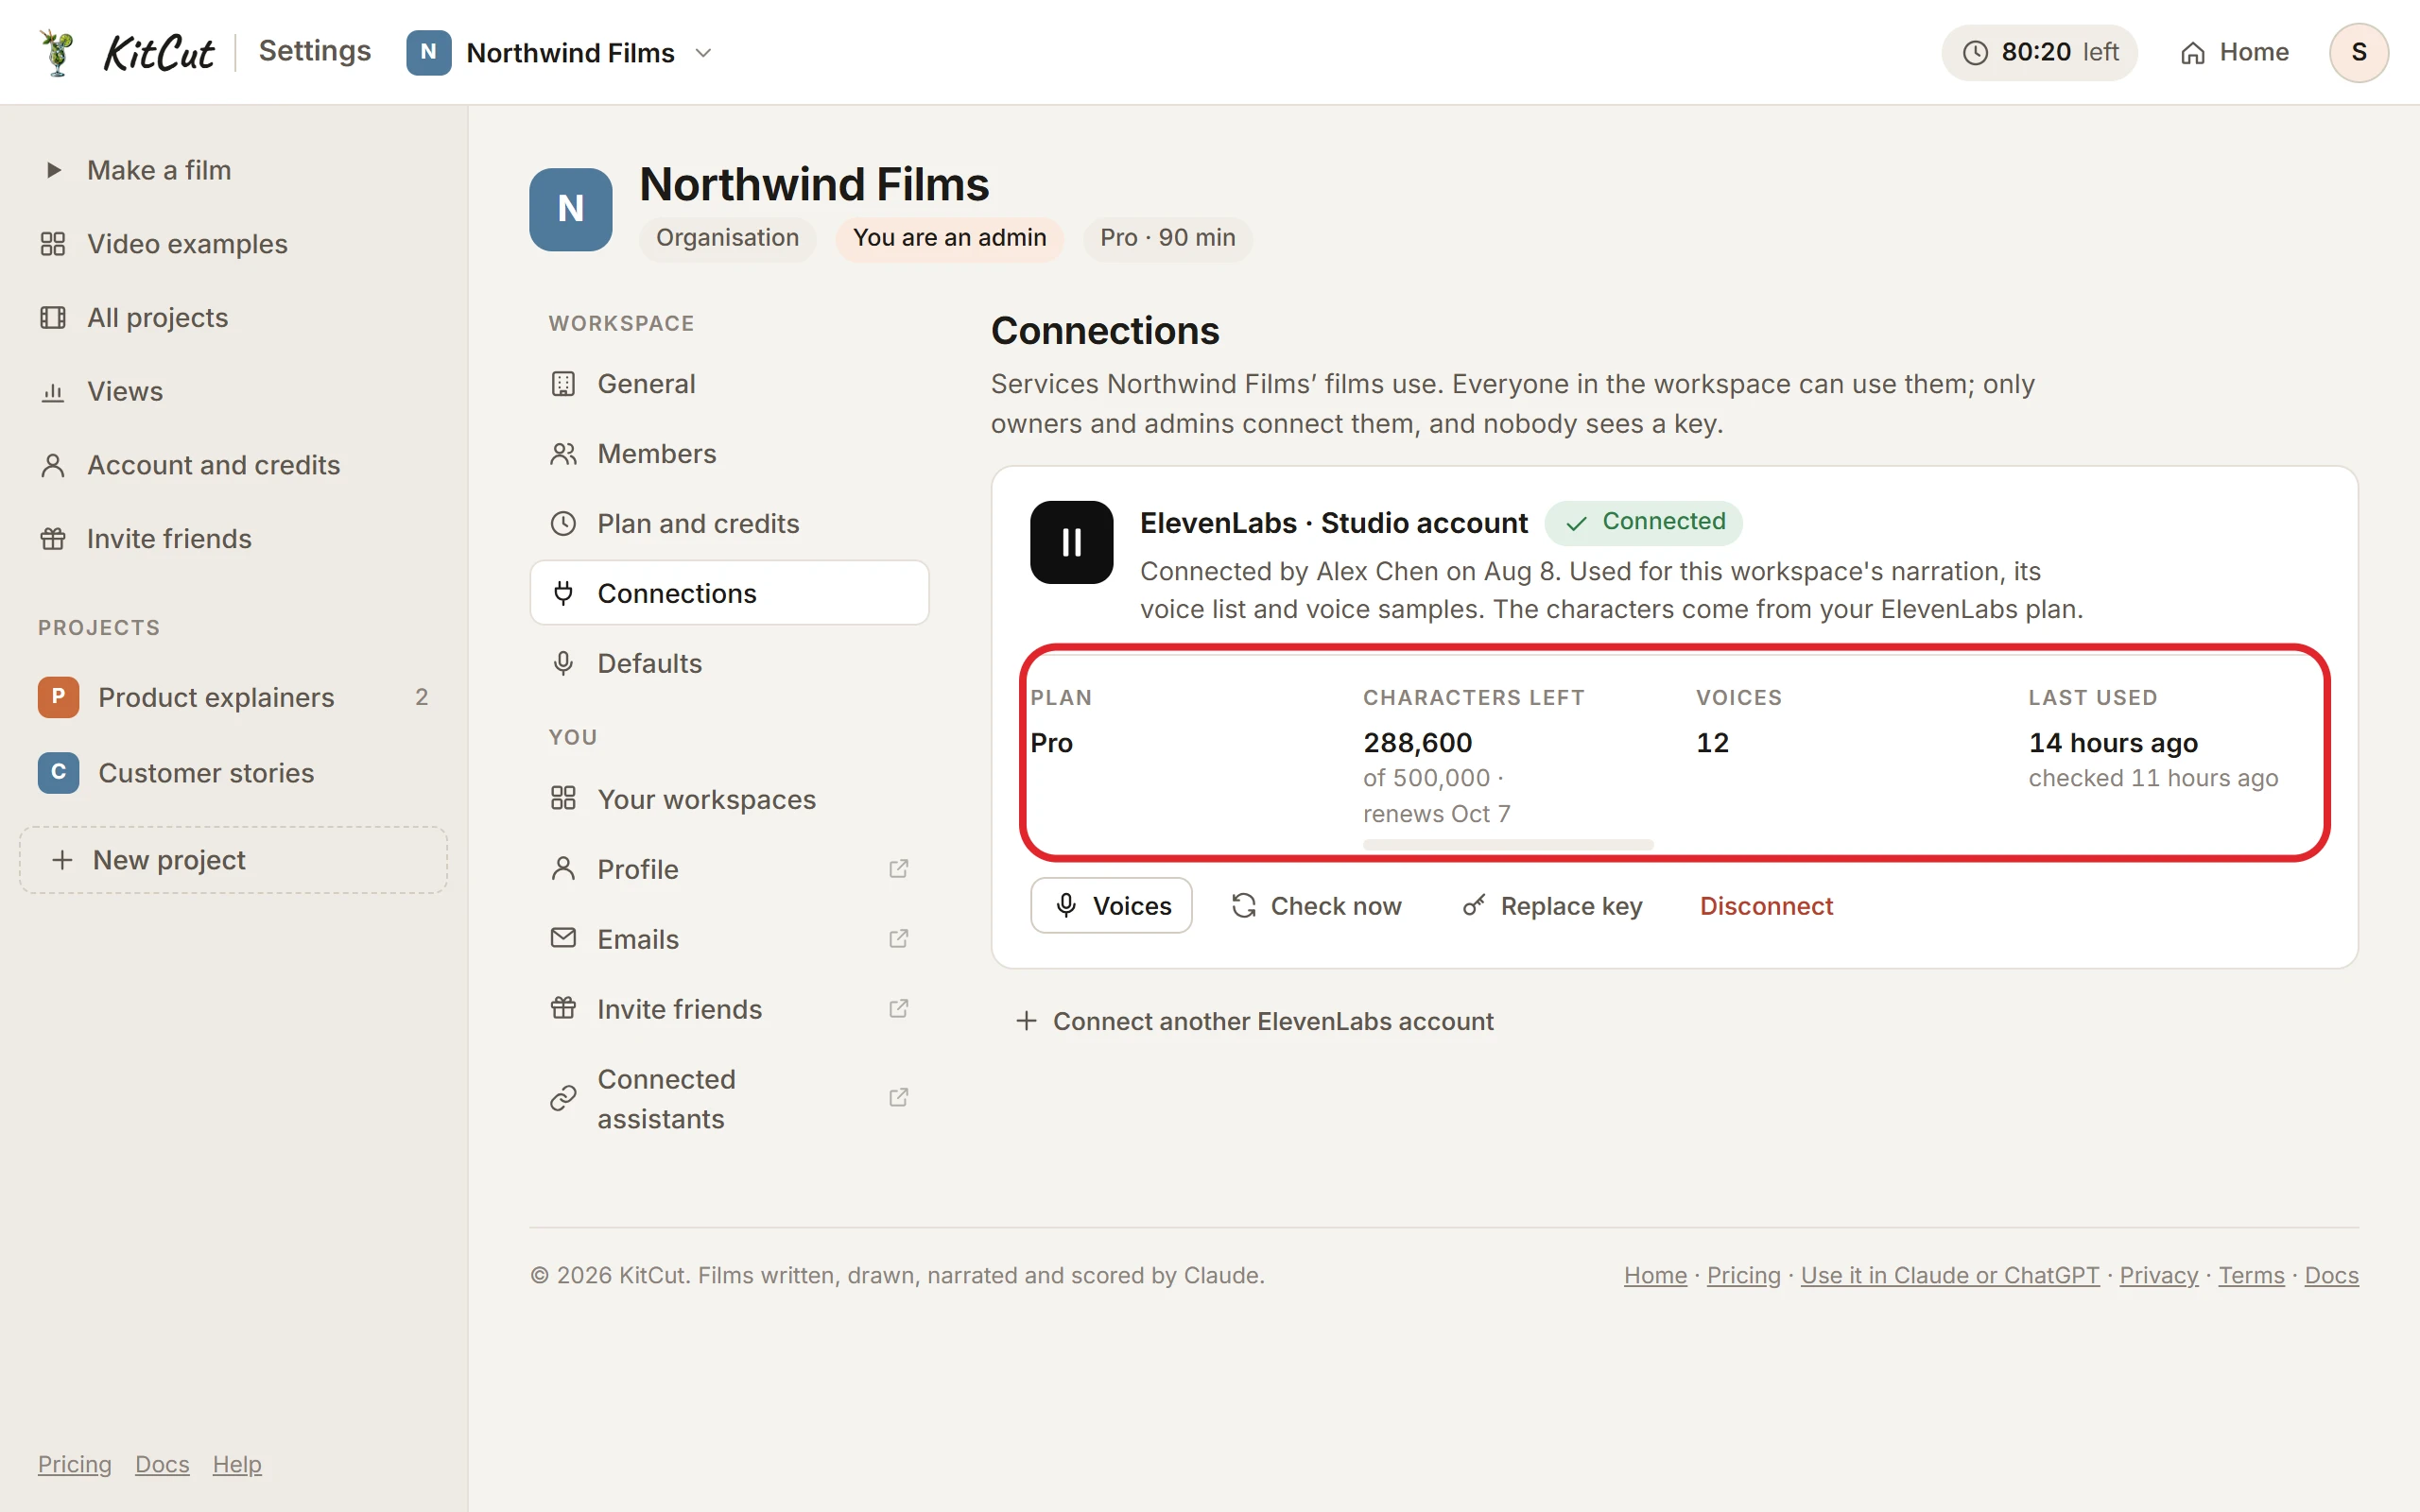Viewport: 2420px width, 1512px height.
Task: Open the Pricing link in sidebar footer
Action: pos(75,1464)
